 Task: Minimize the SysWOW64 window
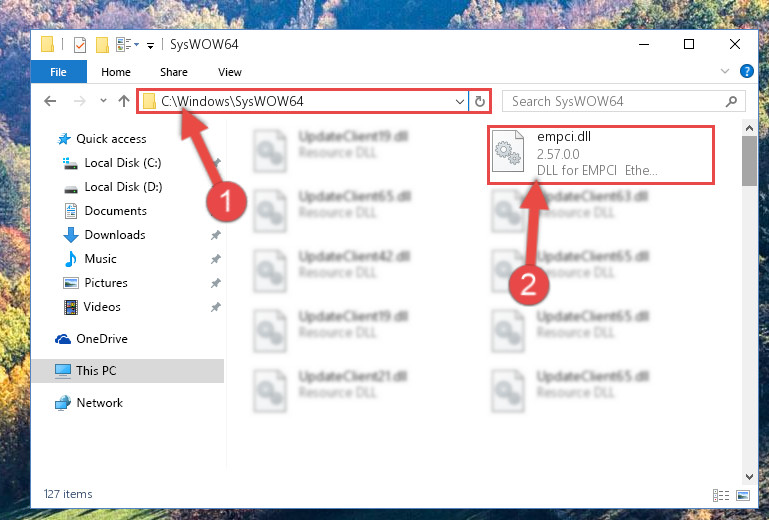644,44
